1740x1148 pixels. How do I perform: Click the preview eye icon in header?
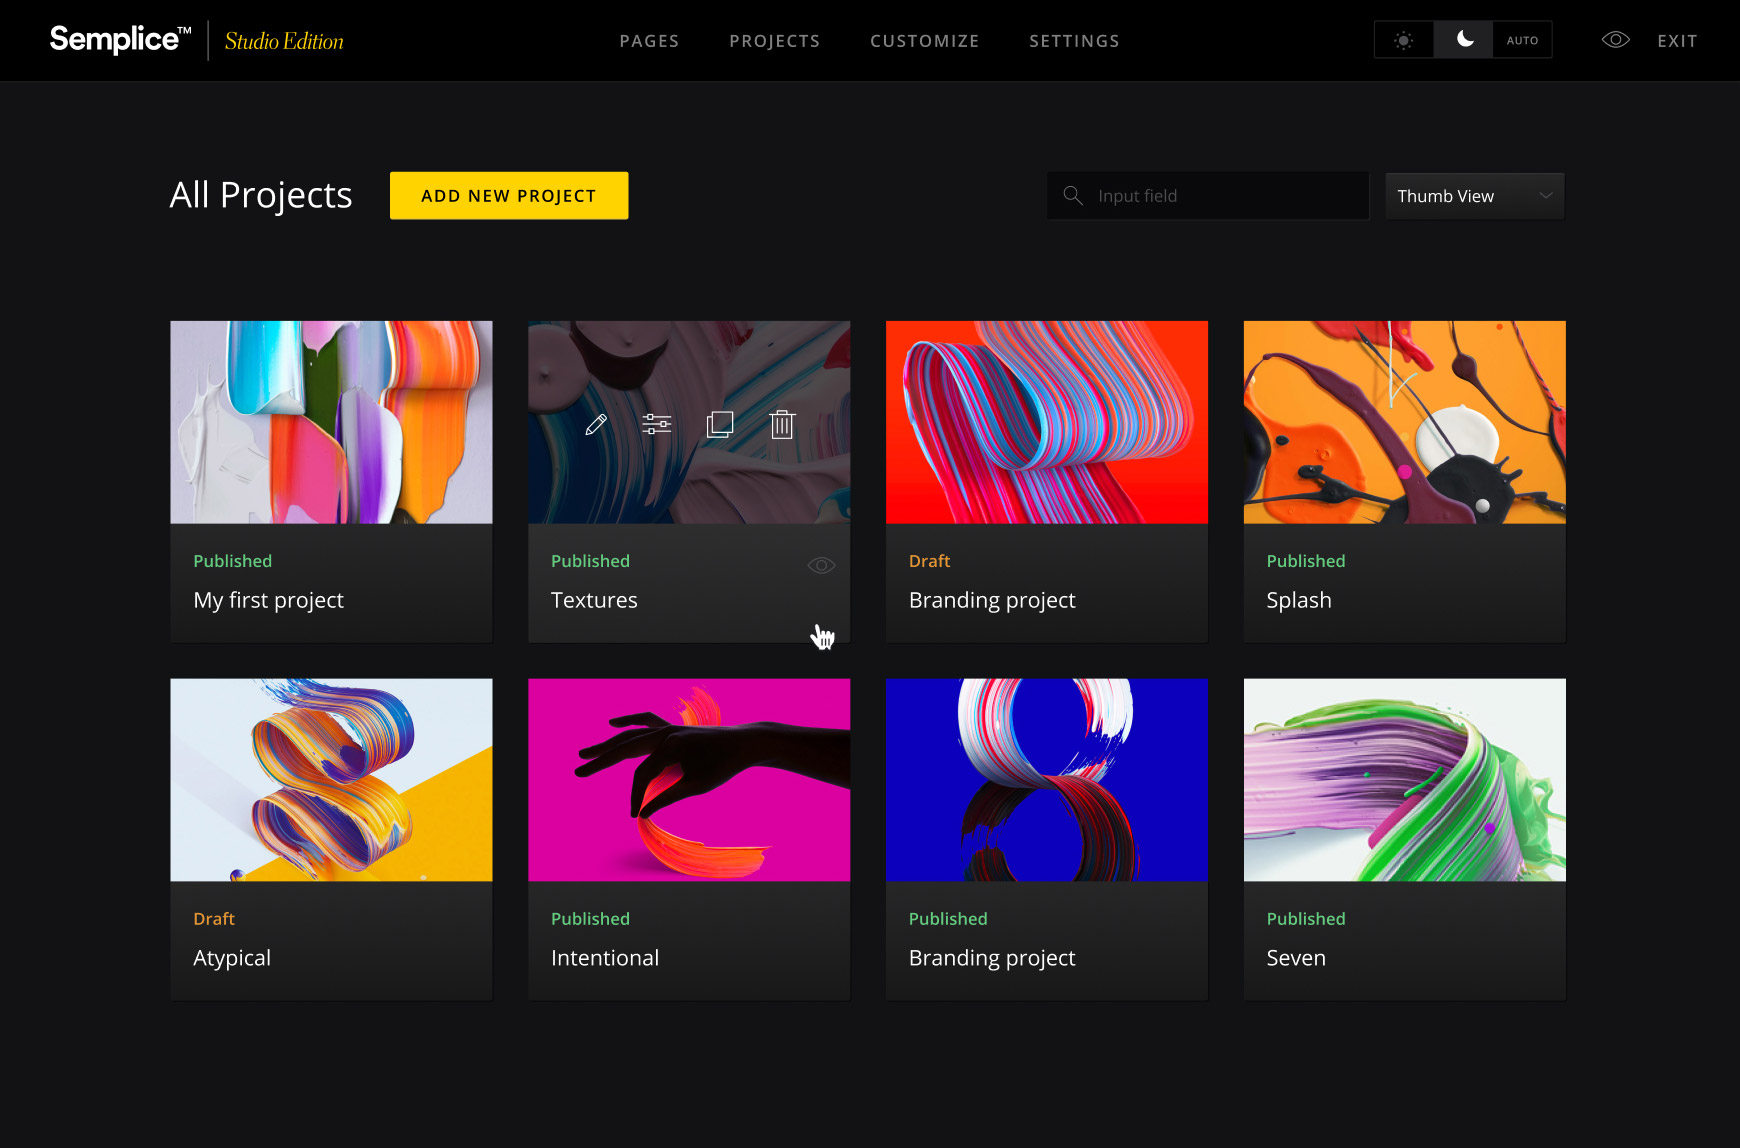(1616, 40)
